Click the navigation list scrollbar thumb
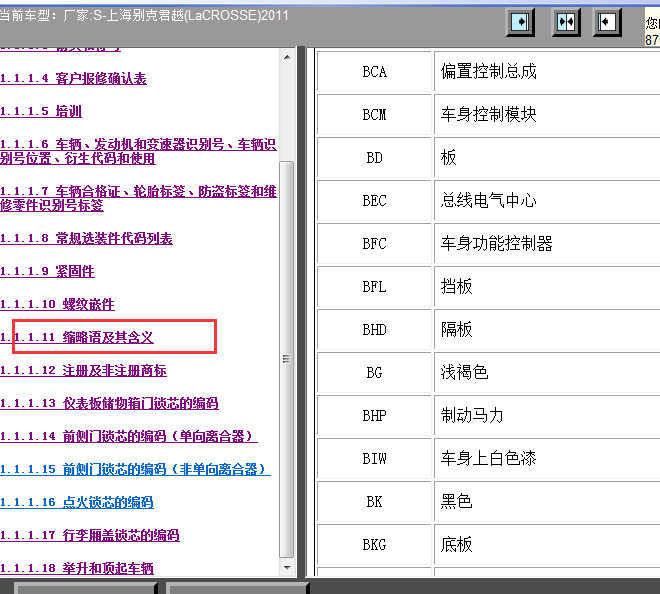This screenshot has width=660, height=594. pos(287,359)
